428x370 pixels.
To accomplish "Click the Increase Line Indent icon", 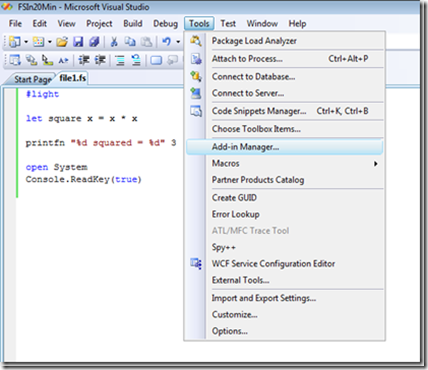I will tap(100, 60).
